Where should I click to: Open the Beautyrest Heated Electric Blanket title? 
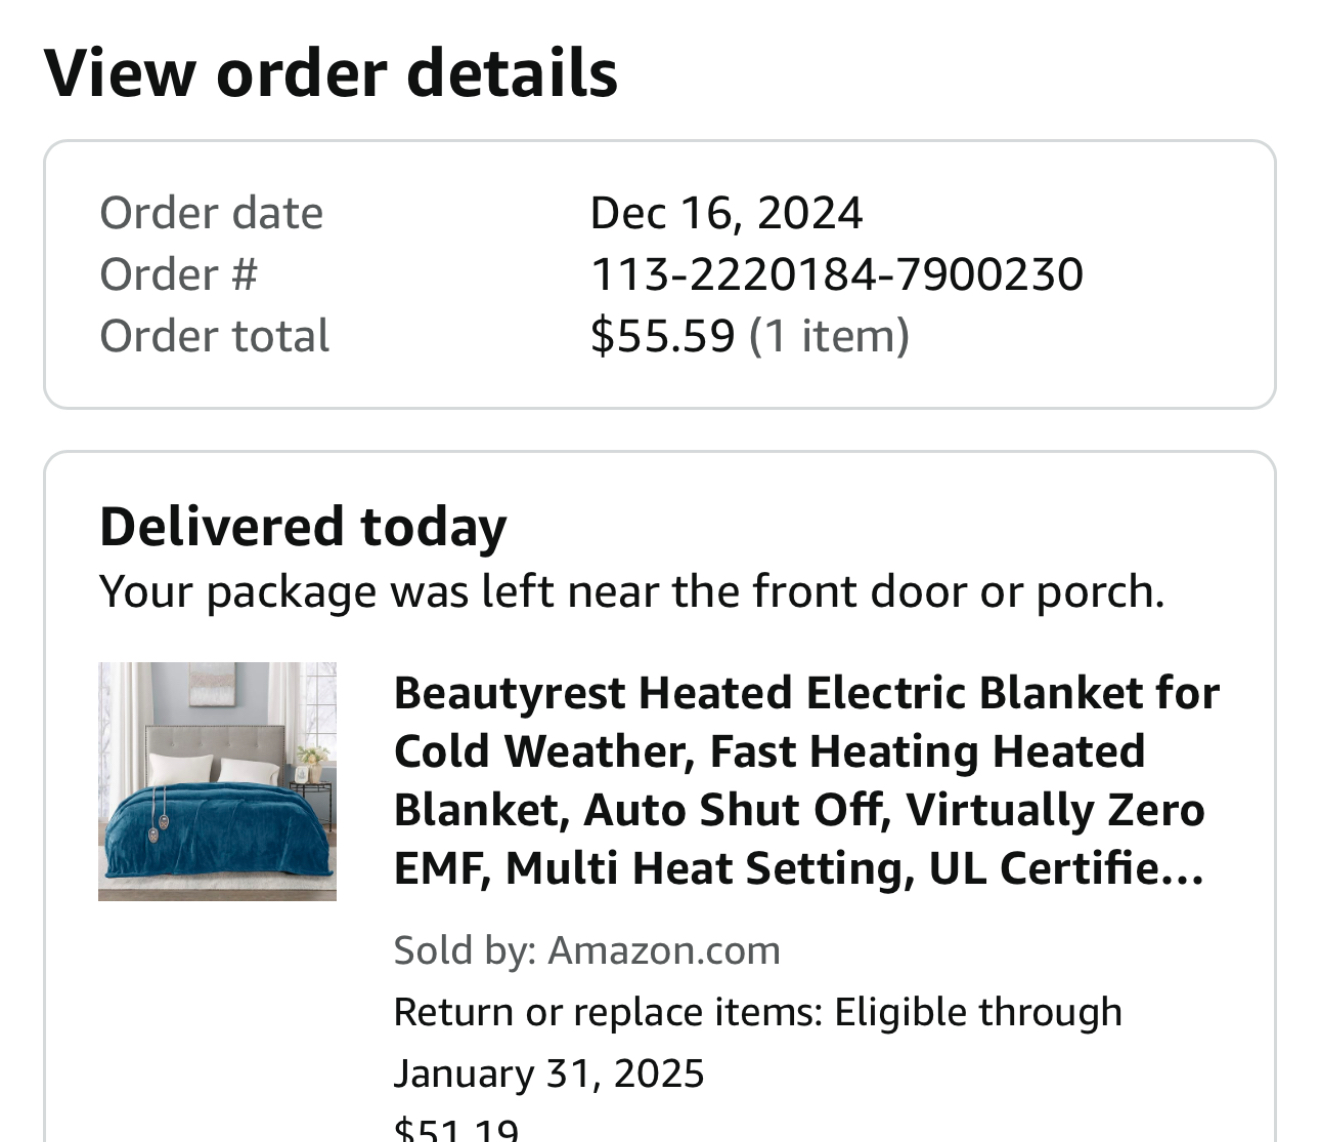pos(806,780)
